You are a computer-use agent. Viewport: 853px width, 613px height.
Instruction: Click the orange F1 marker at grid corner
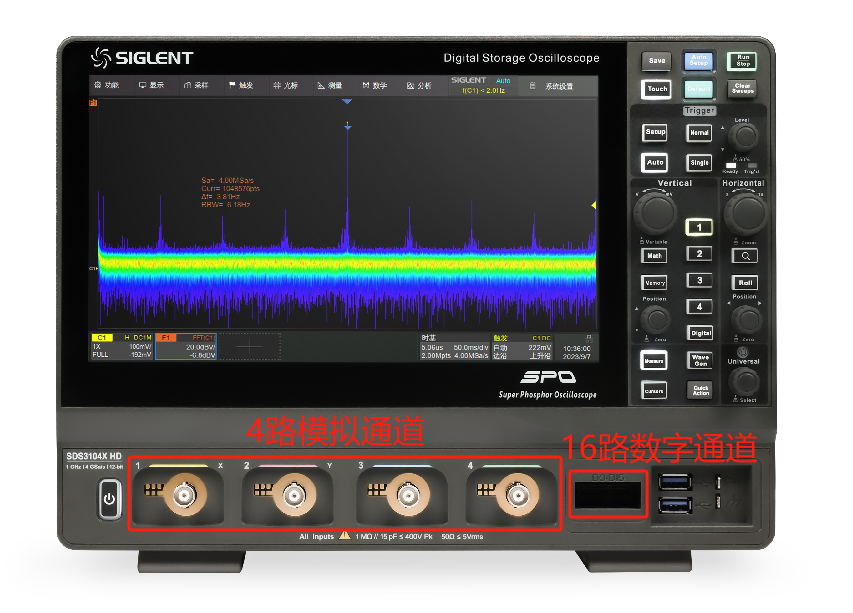(93, 102)
